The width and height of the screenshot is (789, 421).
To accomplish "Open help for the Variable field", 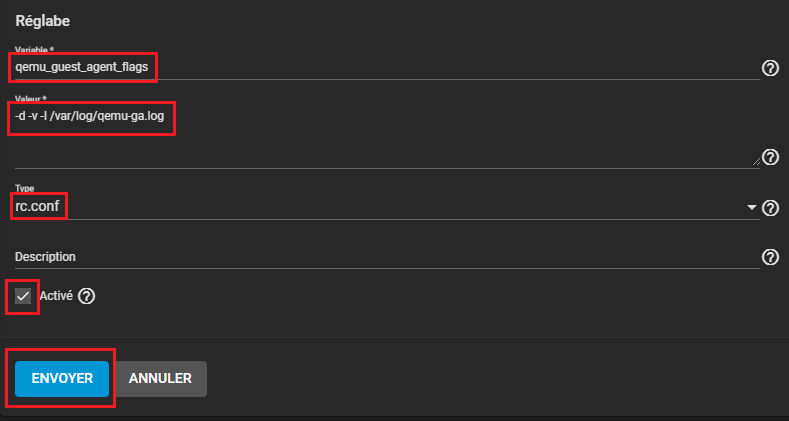I will 770,68.
